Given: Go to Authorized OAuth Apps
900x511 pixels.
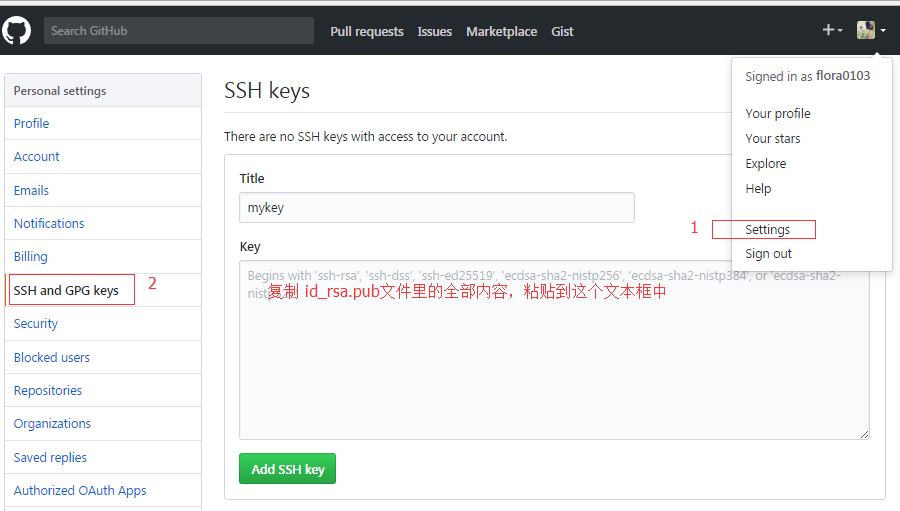Looking at the screenshot, I should (x=80, y=490).
